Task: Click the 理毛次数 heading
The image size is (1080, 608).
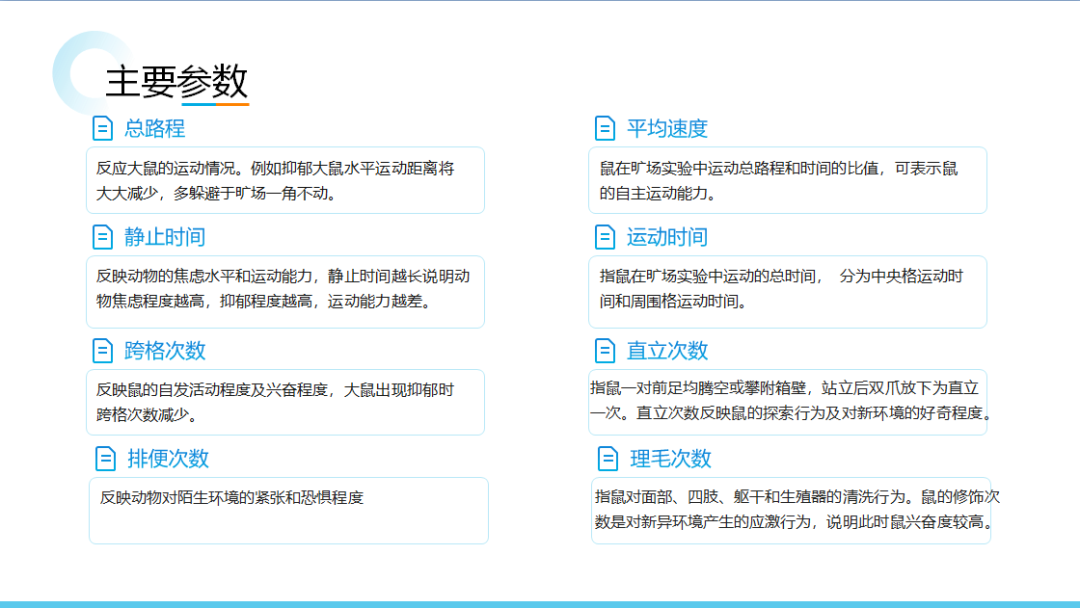Action: click(x=670, y=458)
